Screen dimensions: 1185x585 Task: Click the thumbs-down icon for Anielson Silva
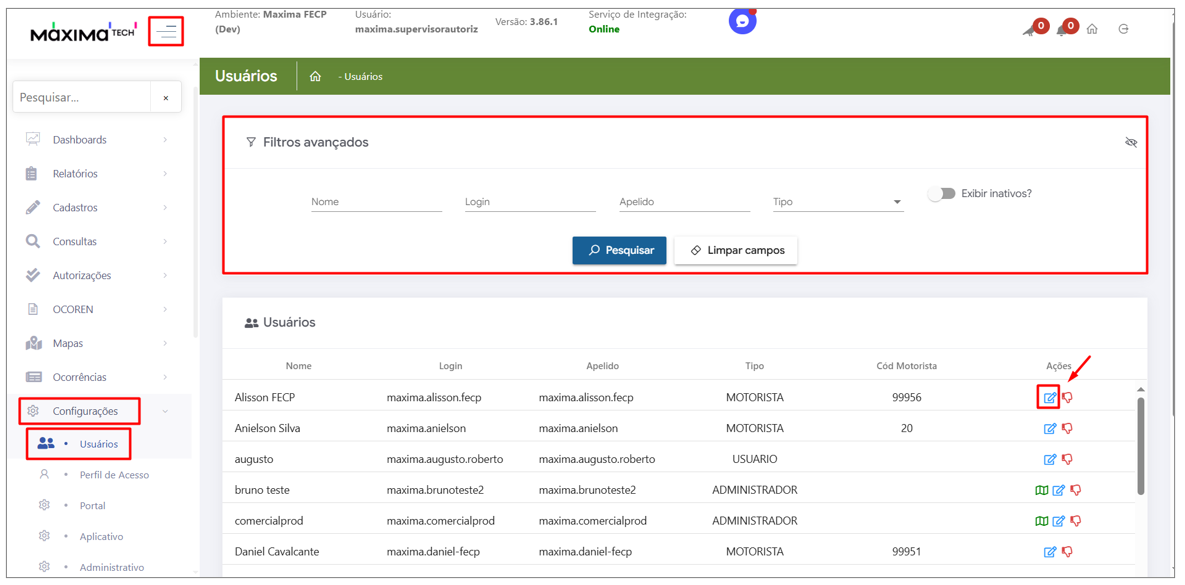coord(1067,429)
